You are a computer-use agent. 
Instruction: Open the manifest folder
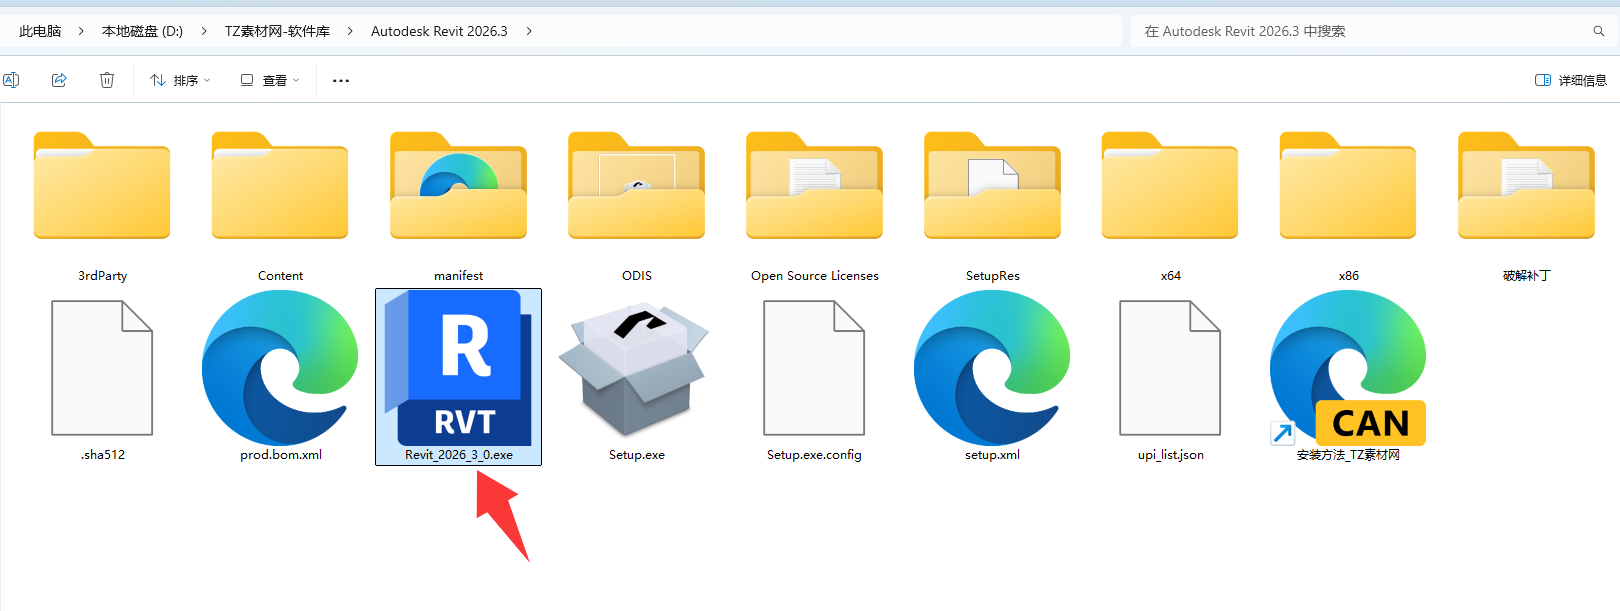coord(458,186)
